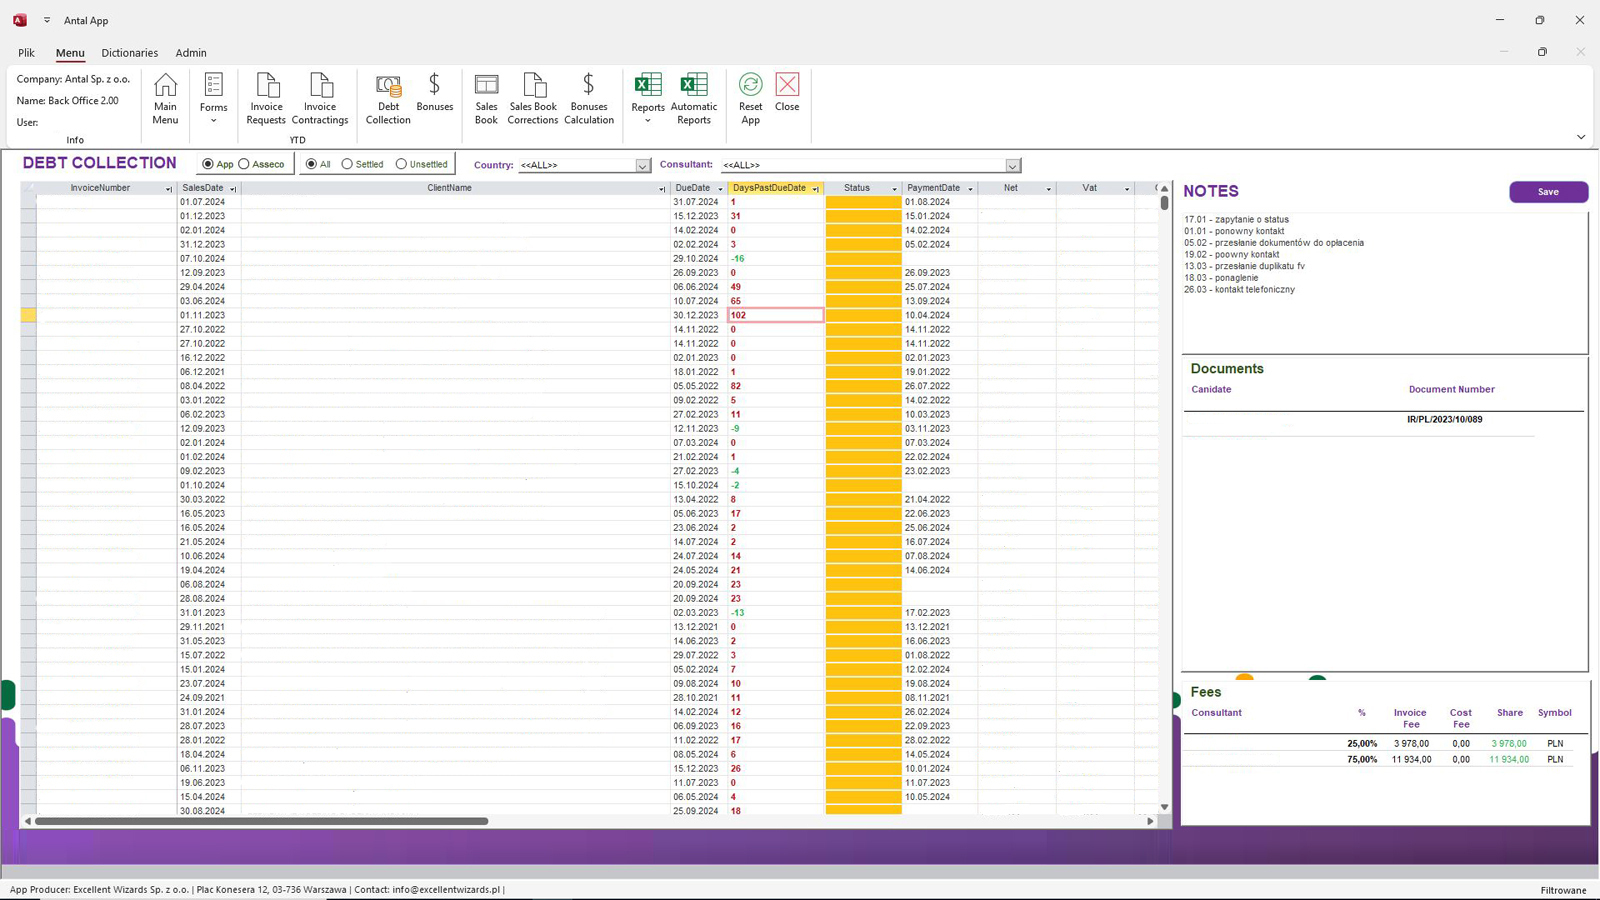Screen dimensions: 1600x900
Task: Open the Admin menu tab
Action: point(191,53)
